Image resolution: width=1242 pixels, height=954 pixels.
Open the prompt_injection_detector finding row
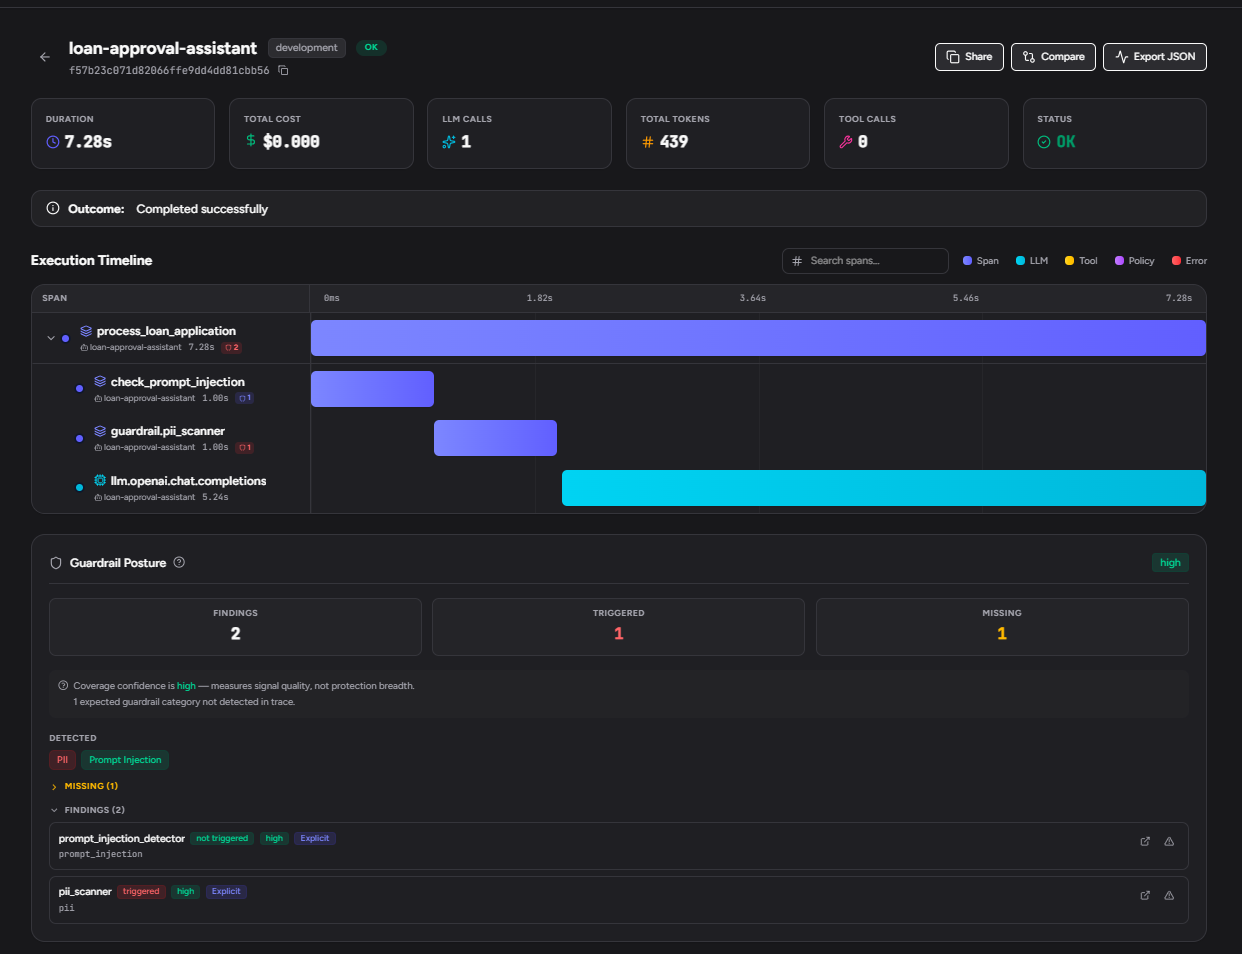coord(618,846)
